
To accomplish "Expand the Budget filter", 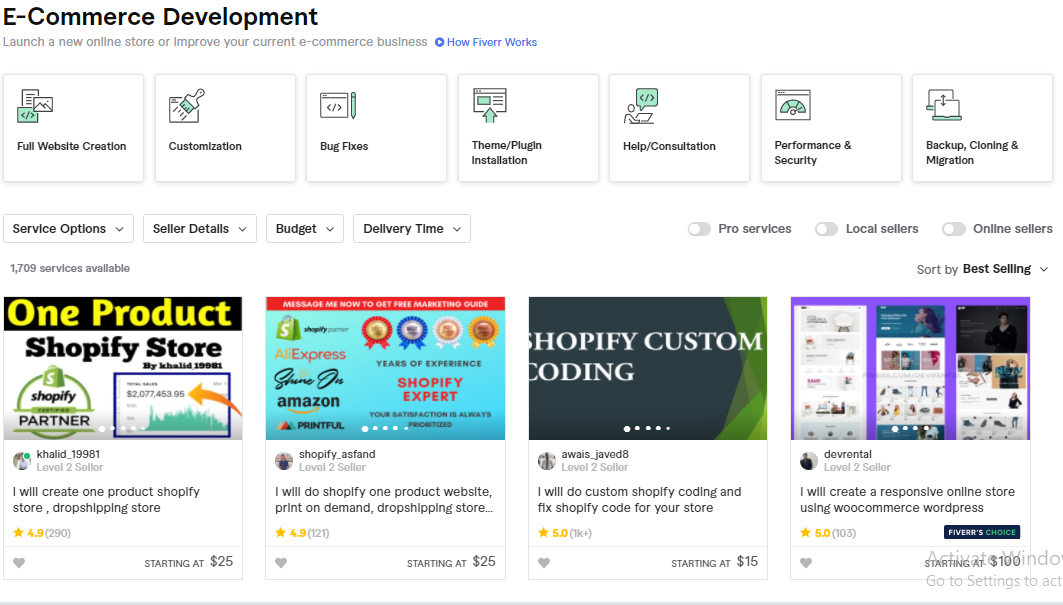I will pos(305,229).
